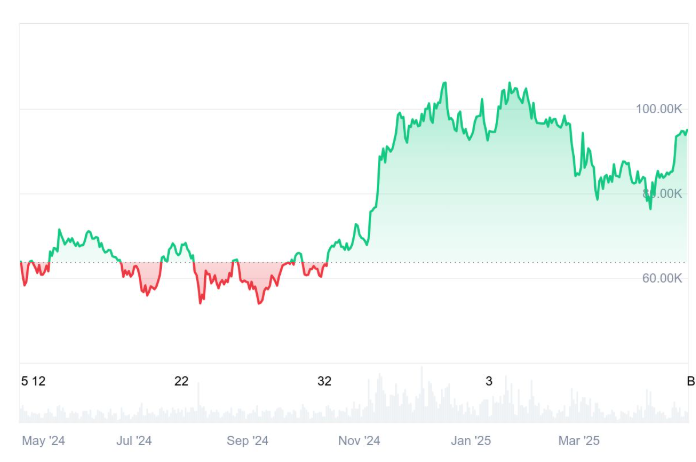Screen dimensions: 696x462
Task: Click the B marker at chart's right edge
Action: tap(689, 381)
